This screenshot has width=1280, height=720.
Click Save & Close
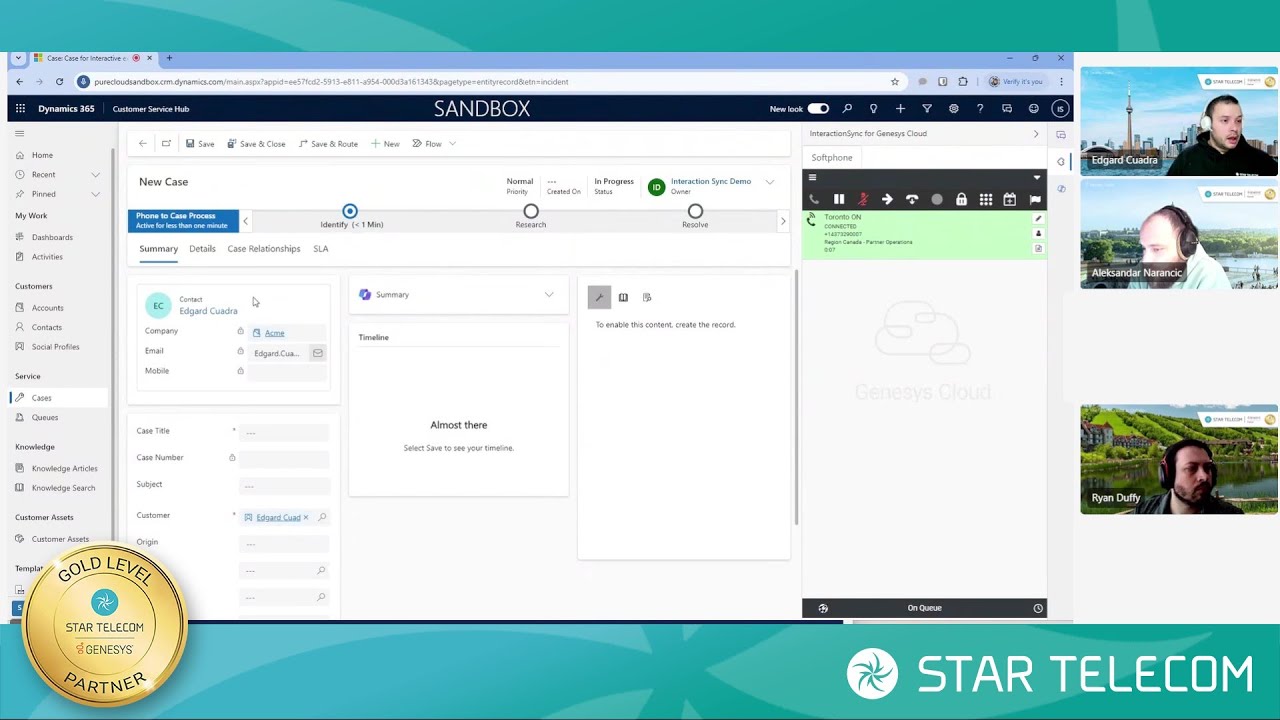click(x=256, y=144)
